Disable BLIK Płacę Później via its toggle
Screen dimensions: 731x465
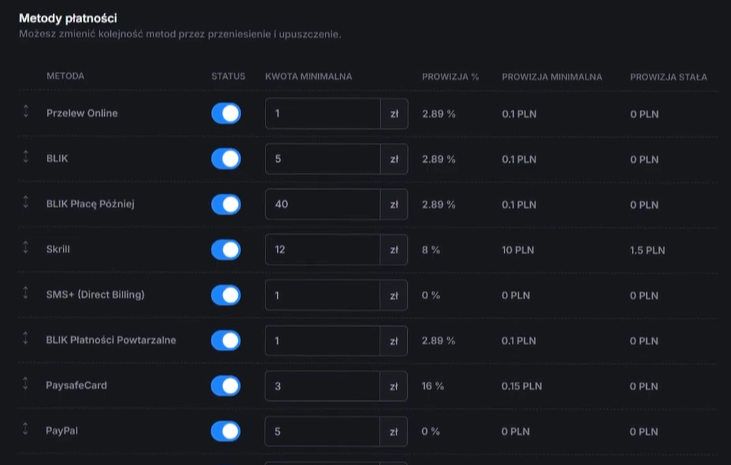(x=226, y=204)
